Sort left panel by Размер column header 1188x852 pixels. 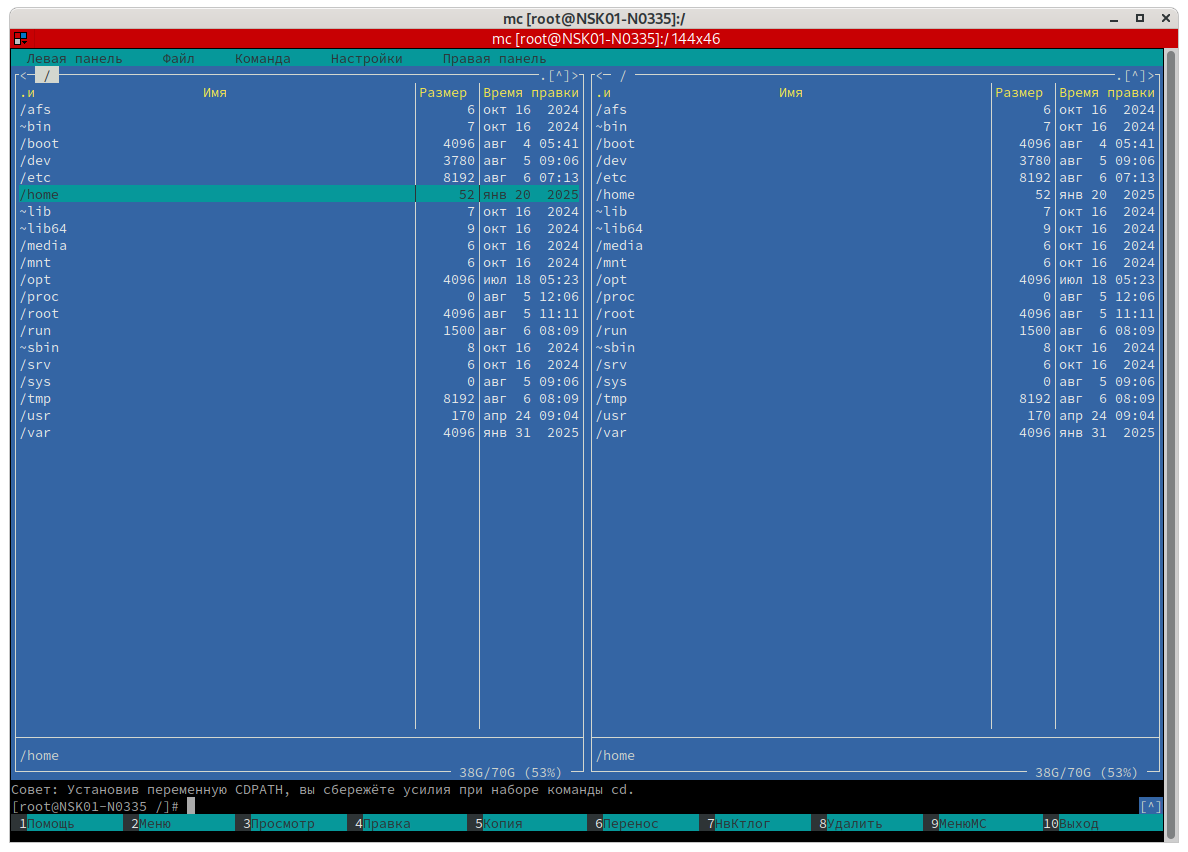click(x=443, y=93)
